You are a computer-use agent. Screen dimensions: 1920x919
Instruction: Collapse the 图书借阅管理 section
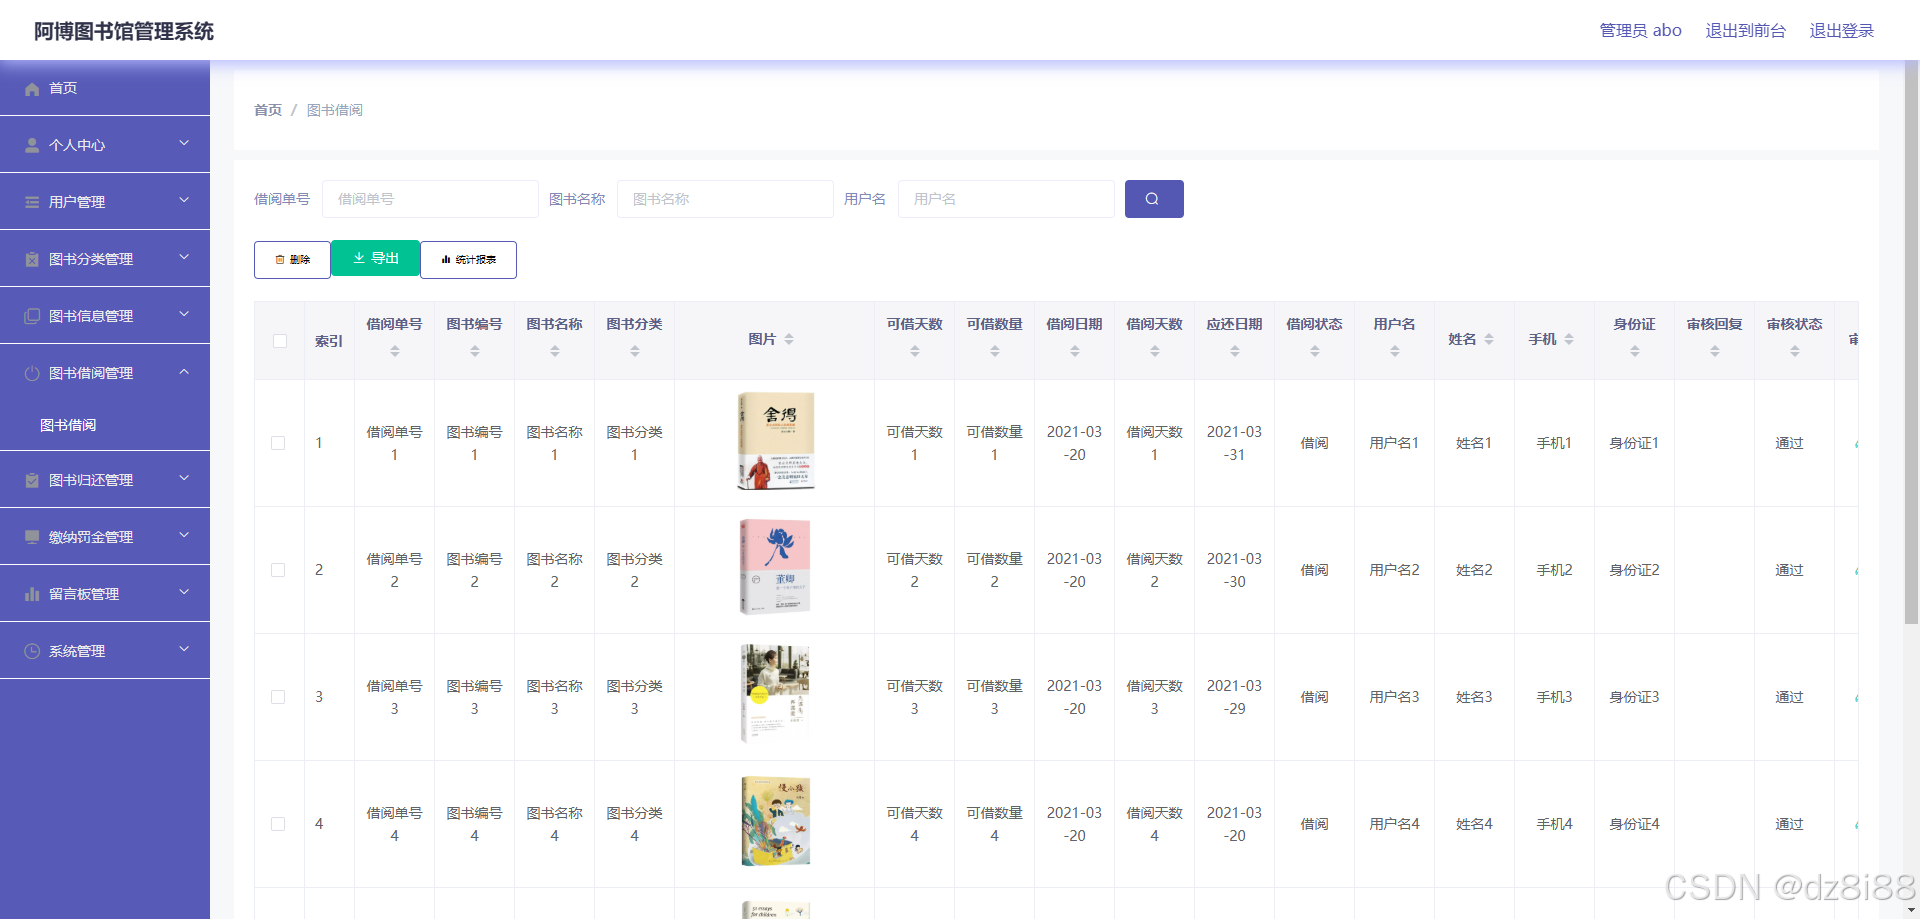pos(105,372)
